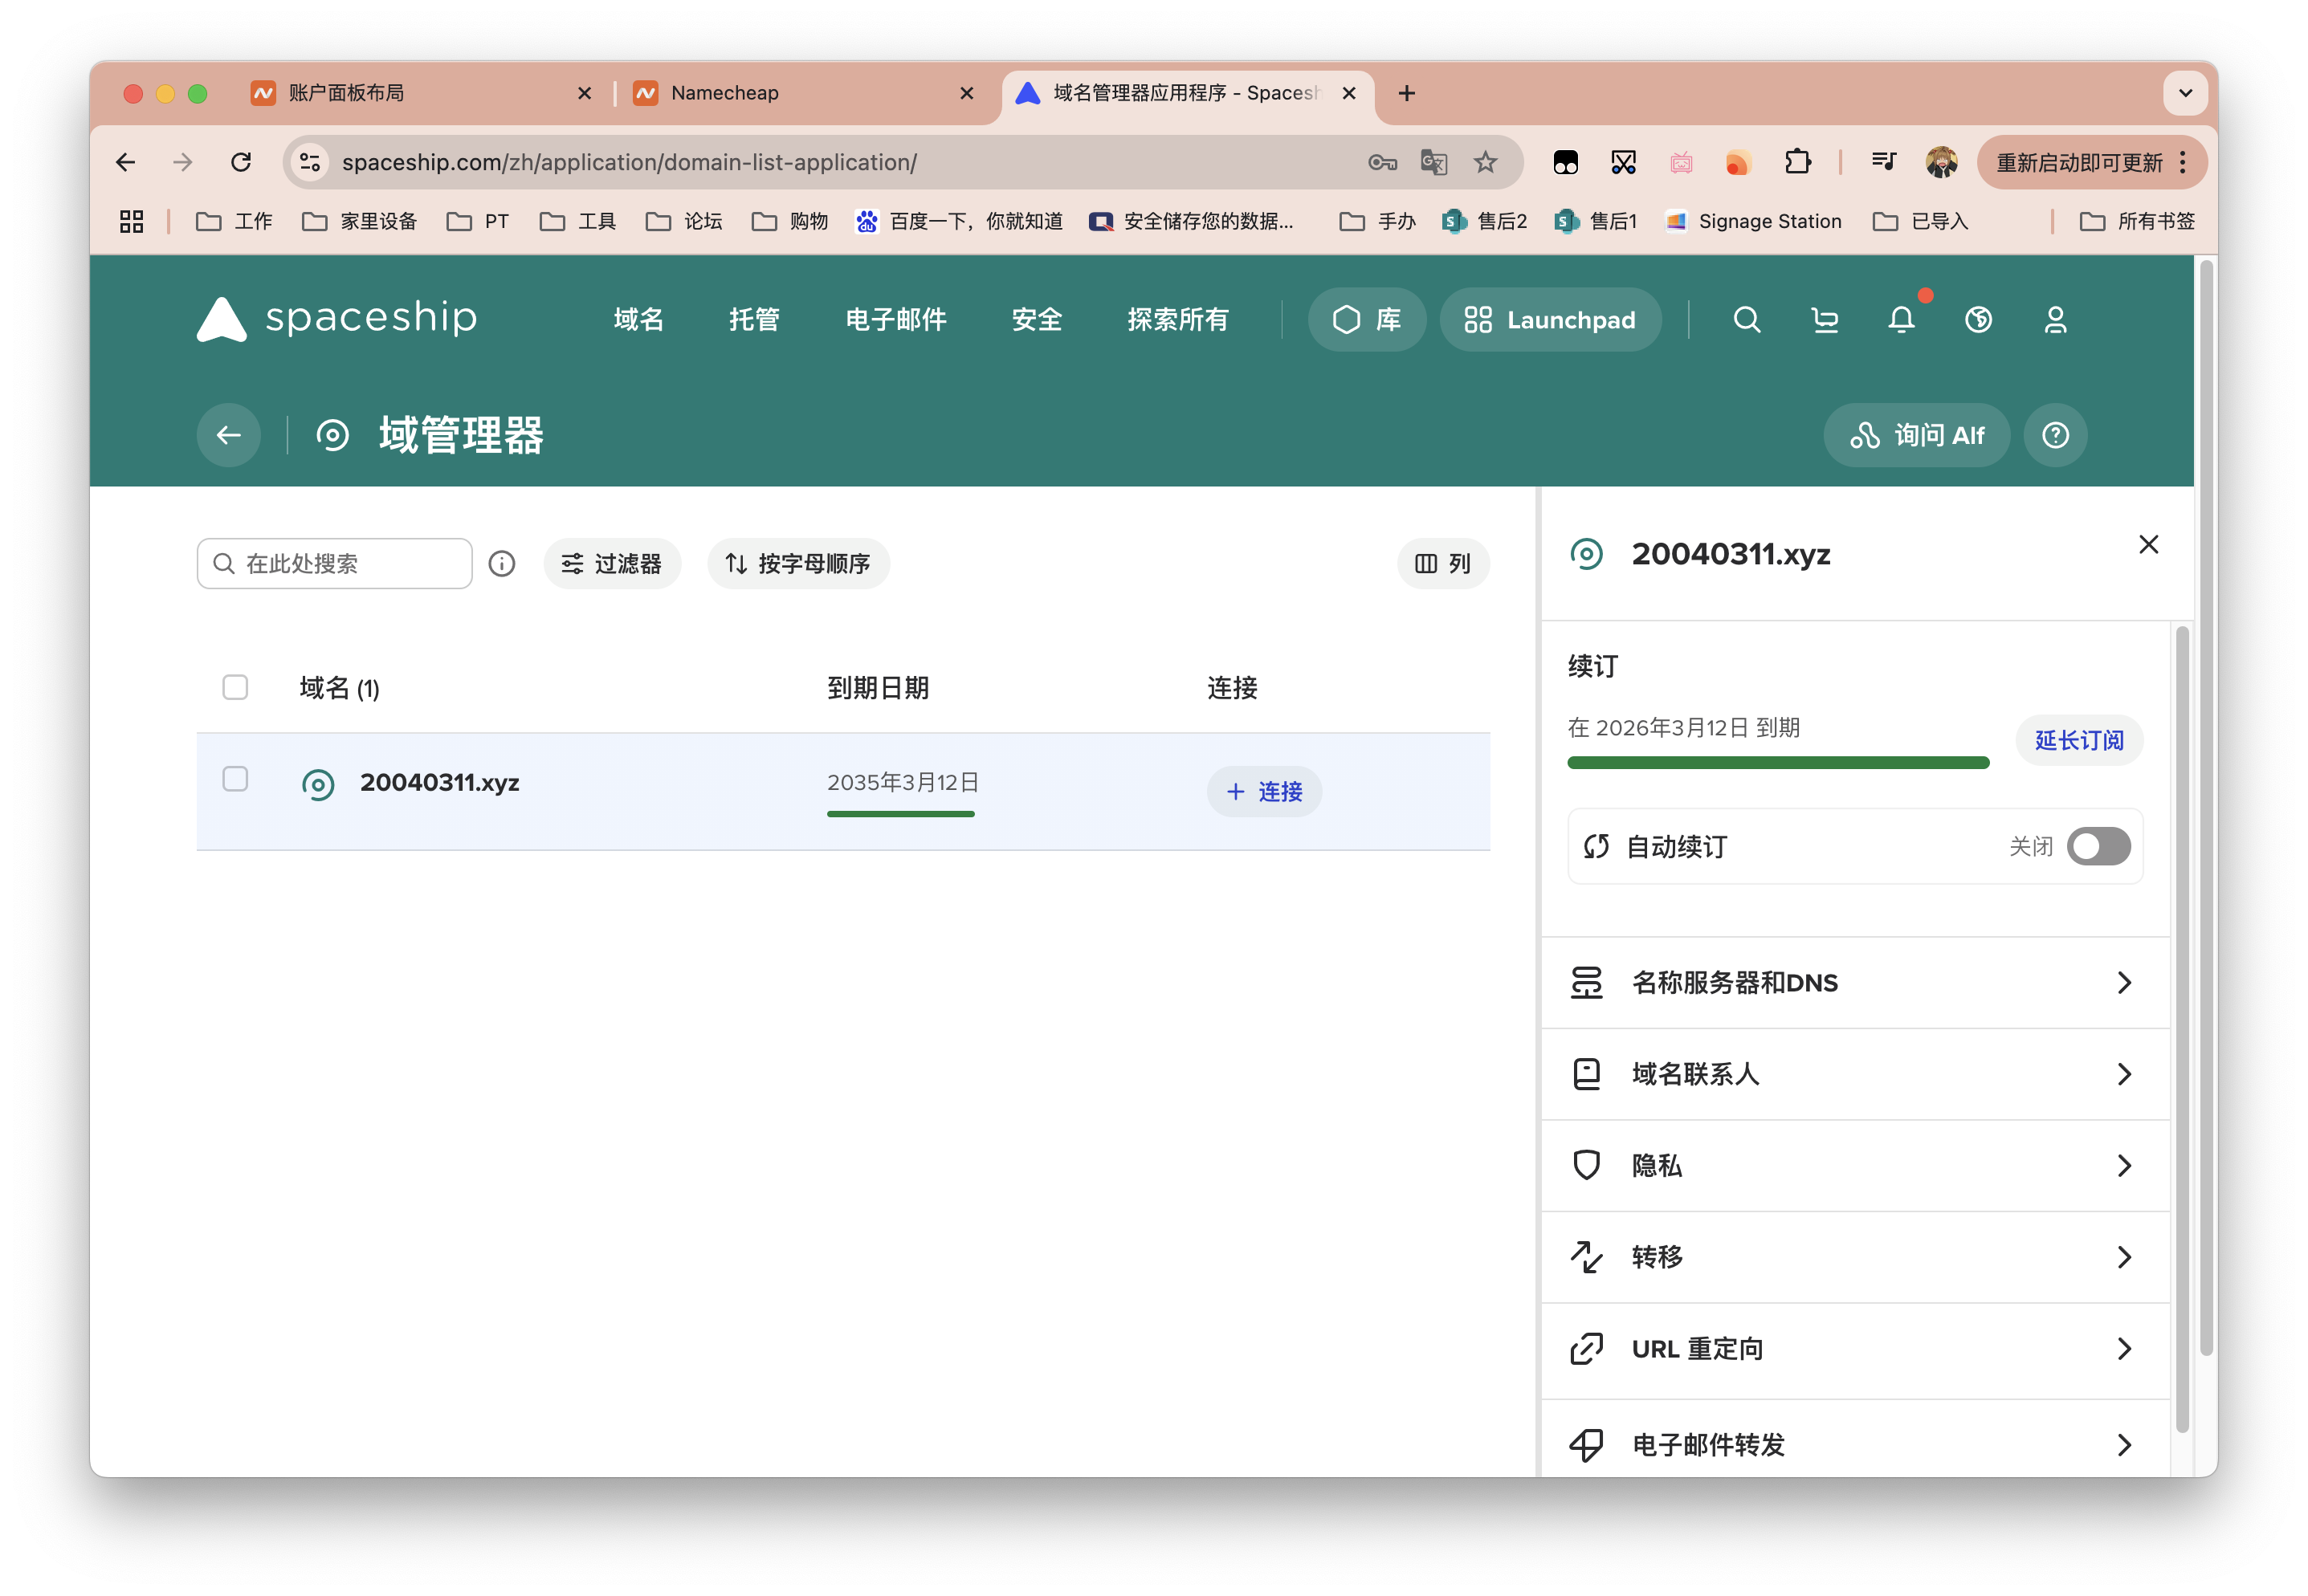Open the shopping cart icon

click(x=1824, y=320)
